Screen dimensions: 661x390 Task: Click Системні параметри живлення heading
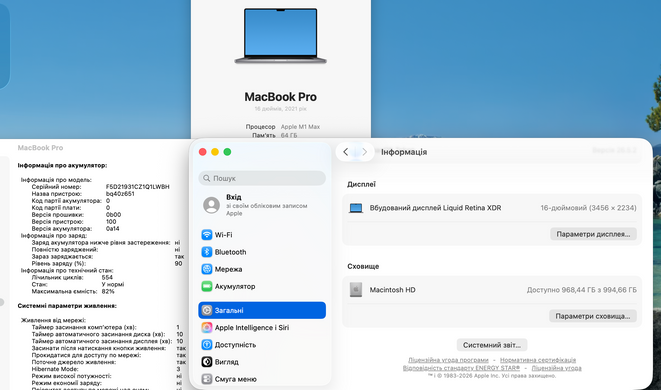coord(67,306)
